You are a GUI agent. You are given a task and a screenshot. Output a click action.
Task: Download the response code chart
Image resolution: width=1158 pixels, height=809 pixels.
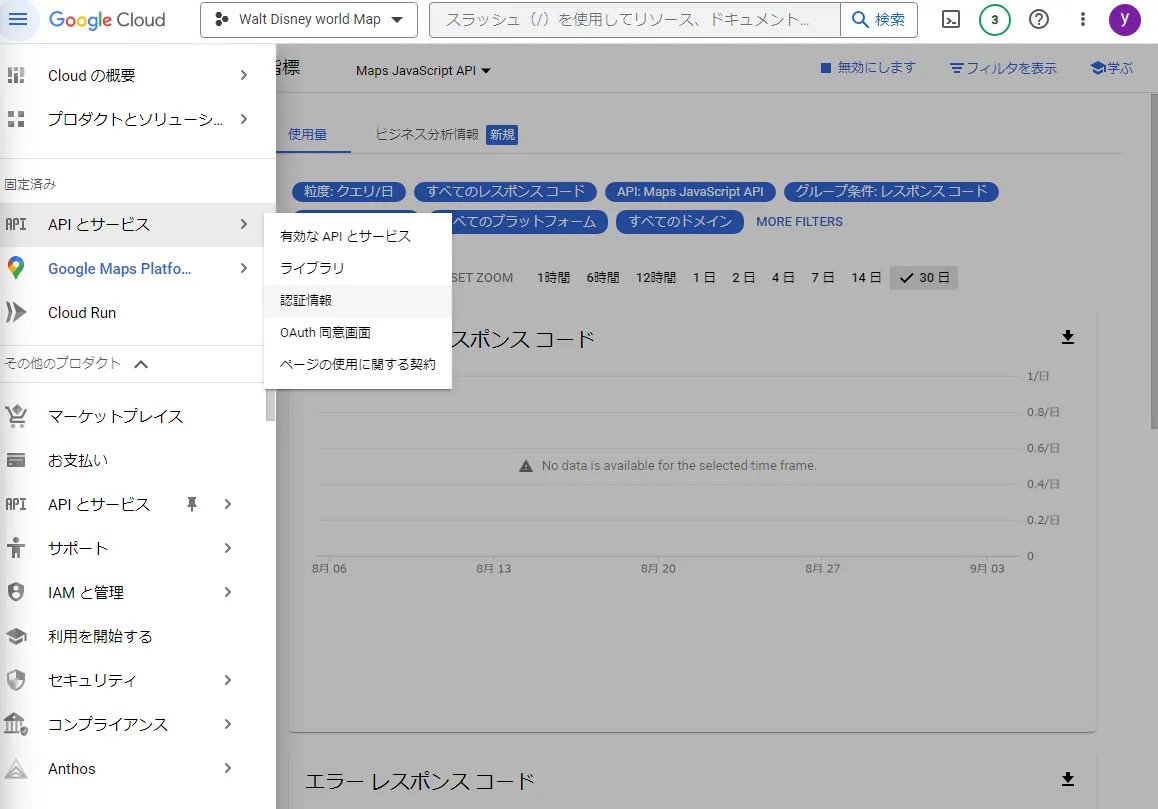pos(1067,338)
